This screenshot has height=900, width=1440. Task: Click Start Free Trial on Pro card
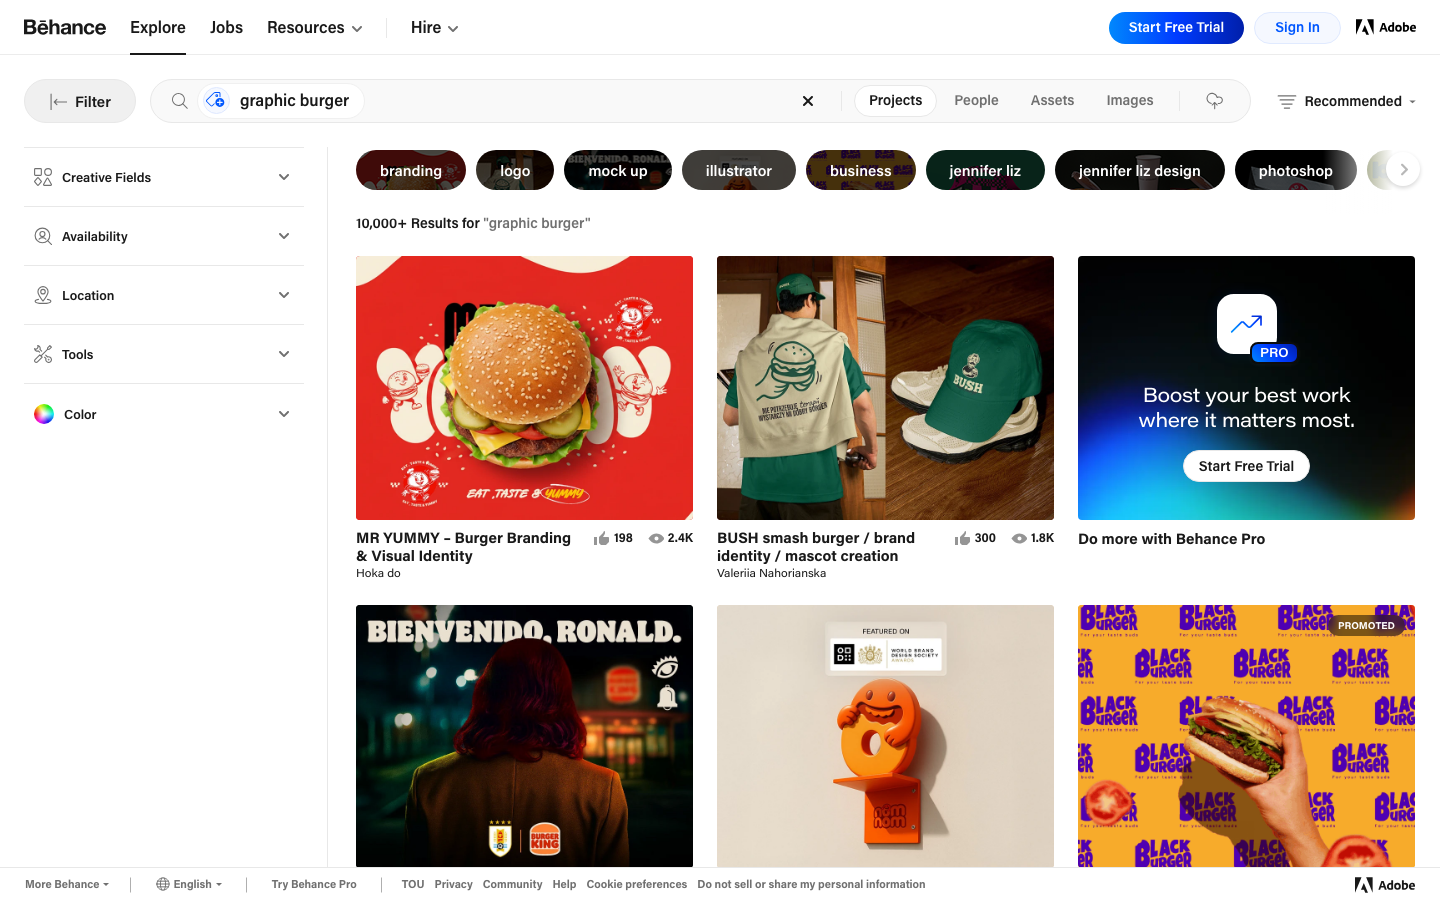pos(1246,466)
